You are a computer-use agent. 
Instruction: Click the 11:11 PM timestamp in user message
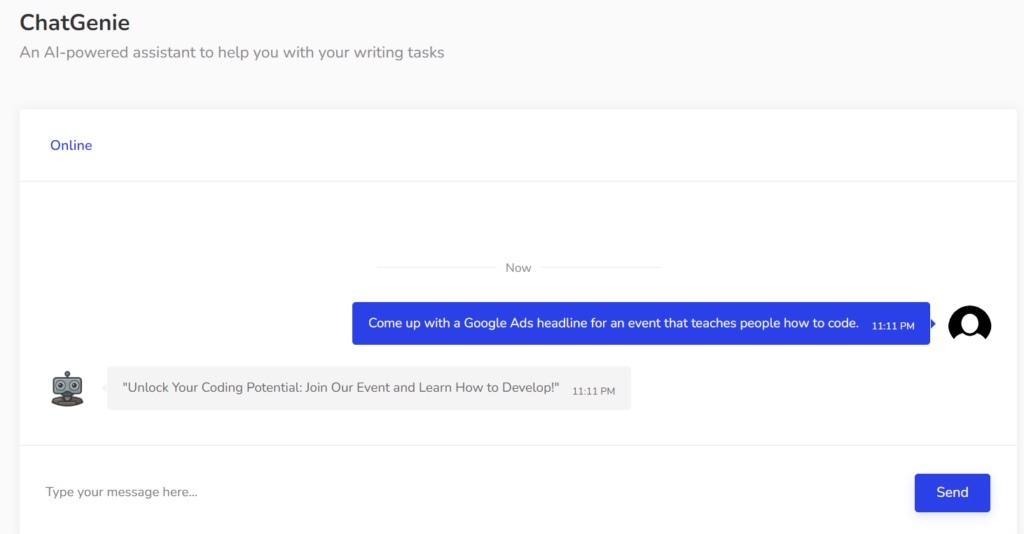[x=892, y=326]
